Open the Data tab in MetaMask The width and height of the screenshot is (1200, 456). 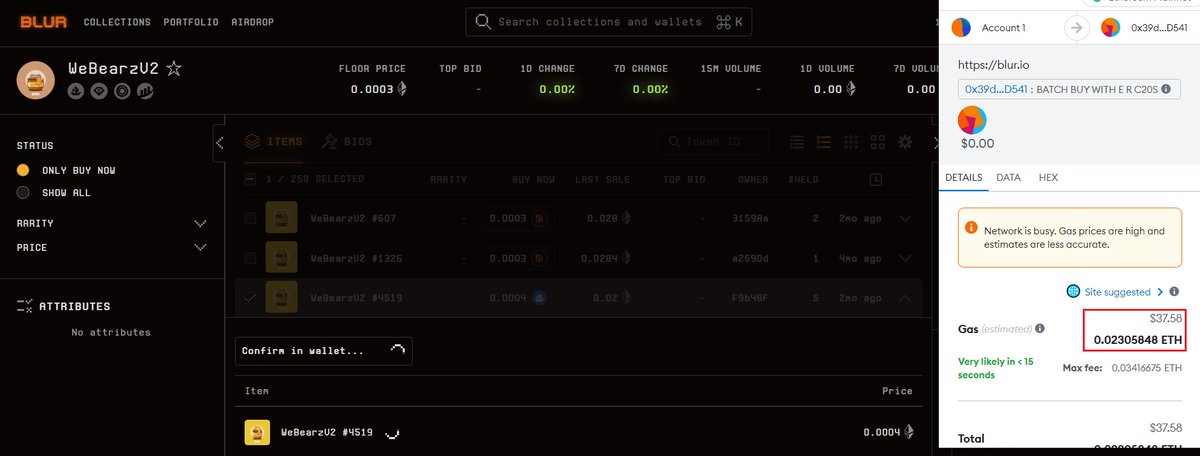click(1009, 177)
